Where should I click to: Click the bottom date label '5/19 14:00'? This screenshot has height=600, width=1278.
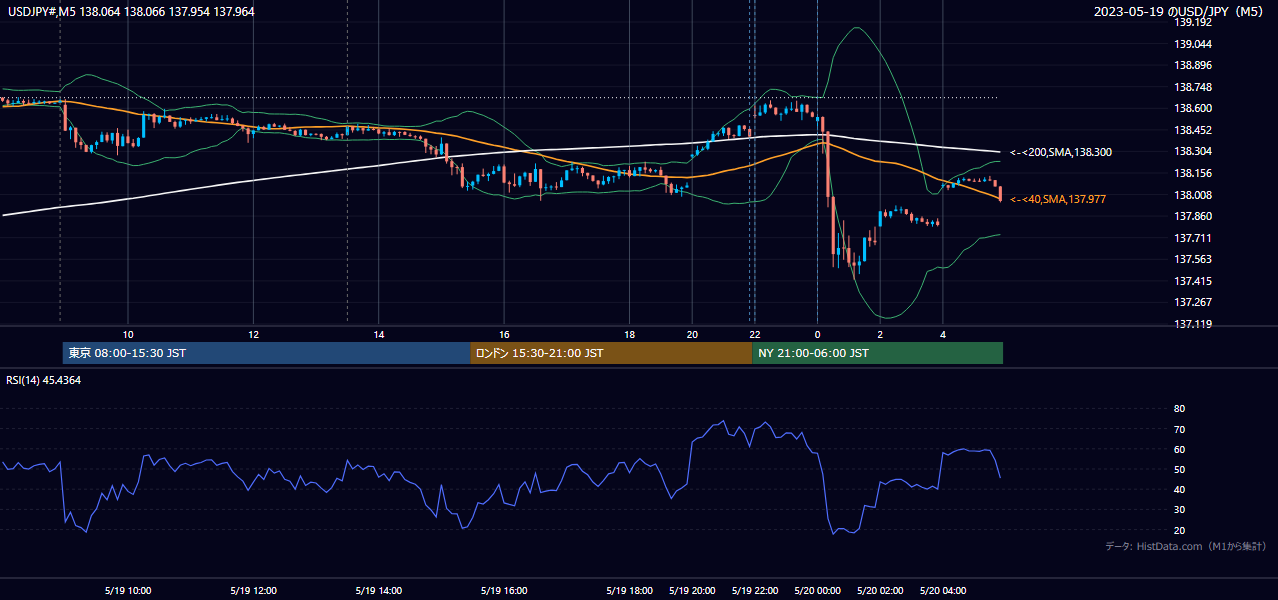tap(378, 591)
